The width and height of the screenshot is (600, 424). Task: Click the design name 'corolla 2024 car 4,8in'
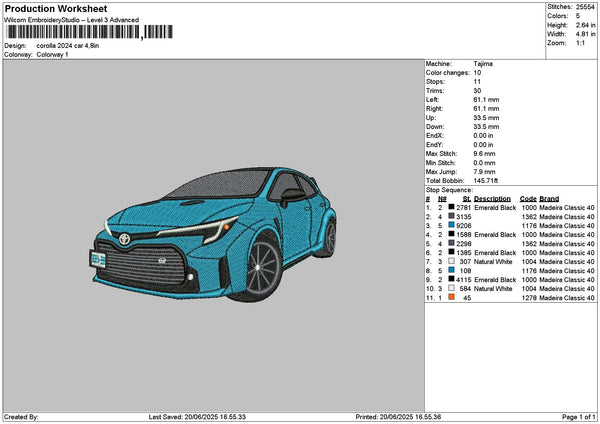(68, 46)
